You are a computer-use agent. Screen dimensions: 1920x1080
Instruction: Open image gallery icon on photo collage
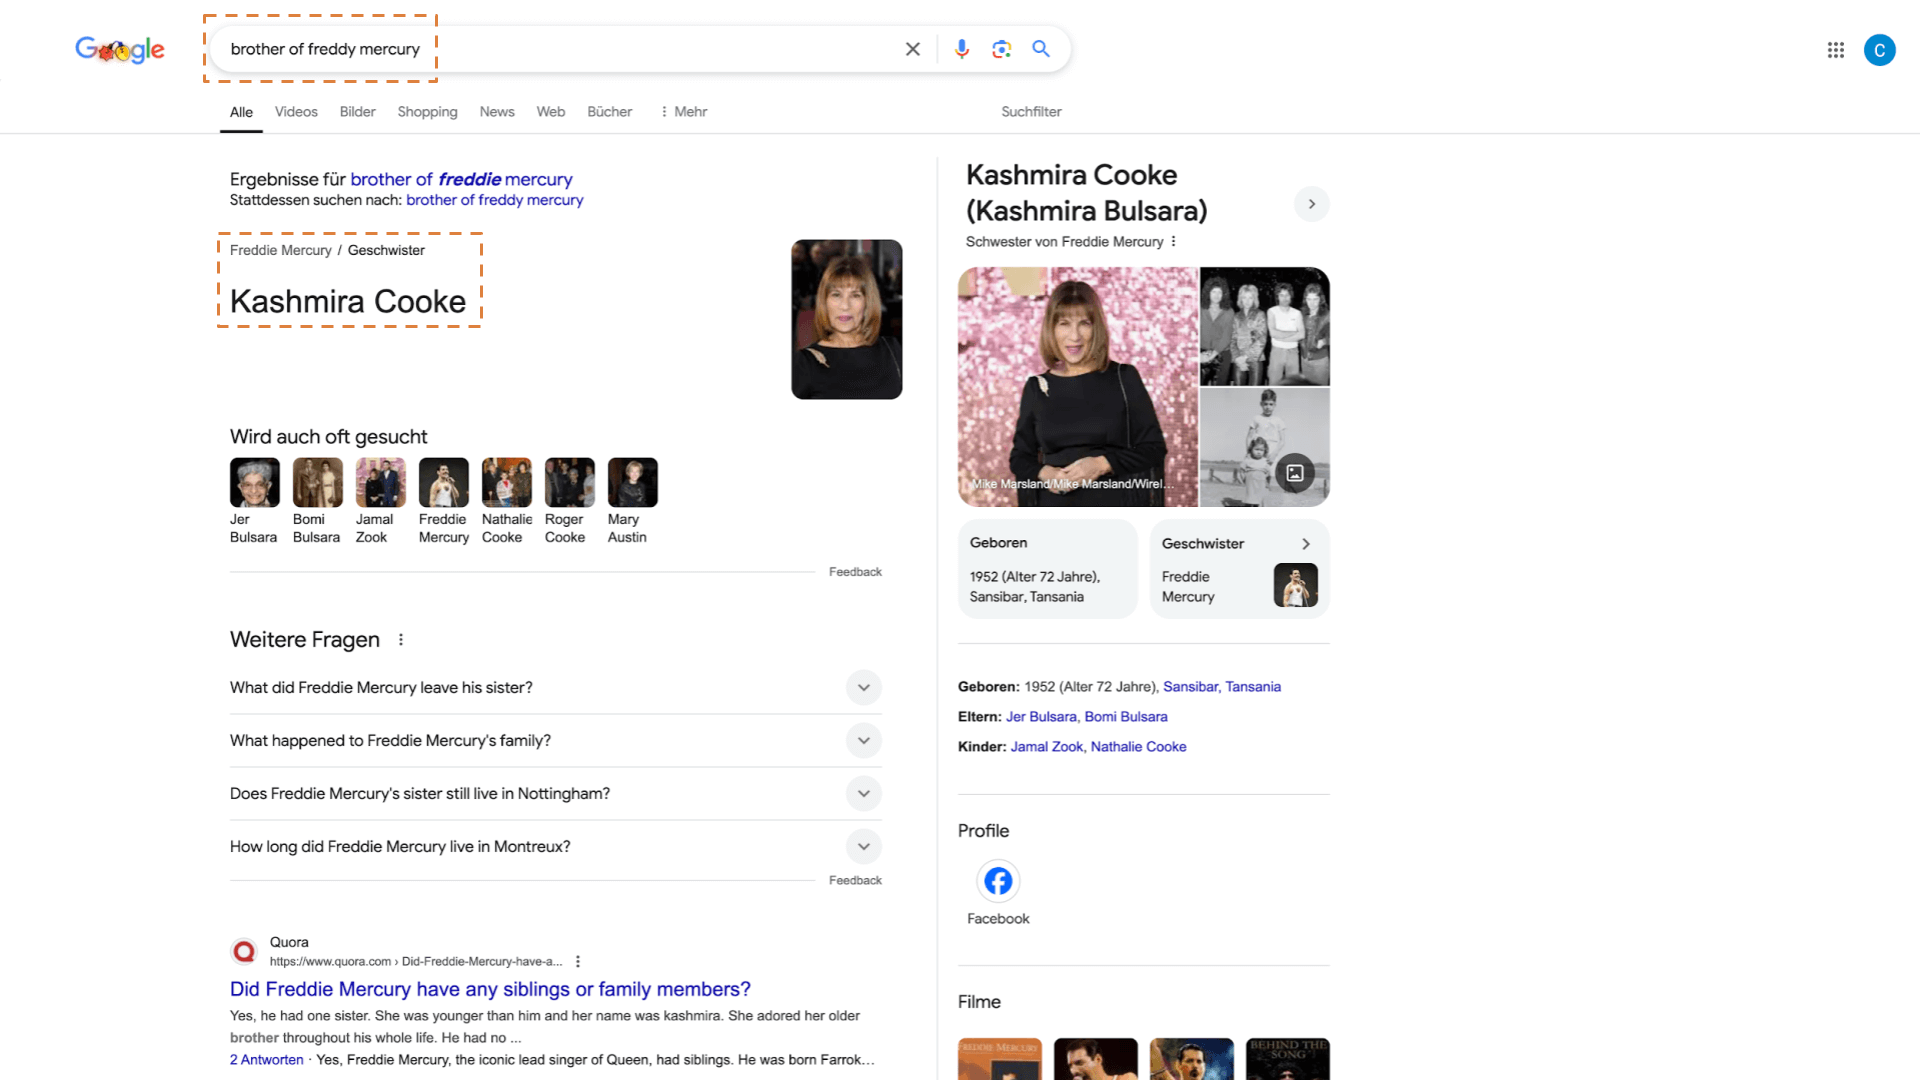point(1294,473)
